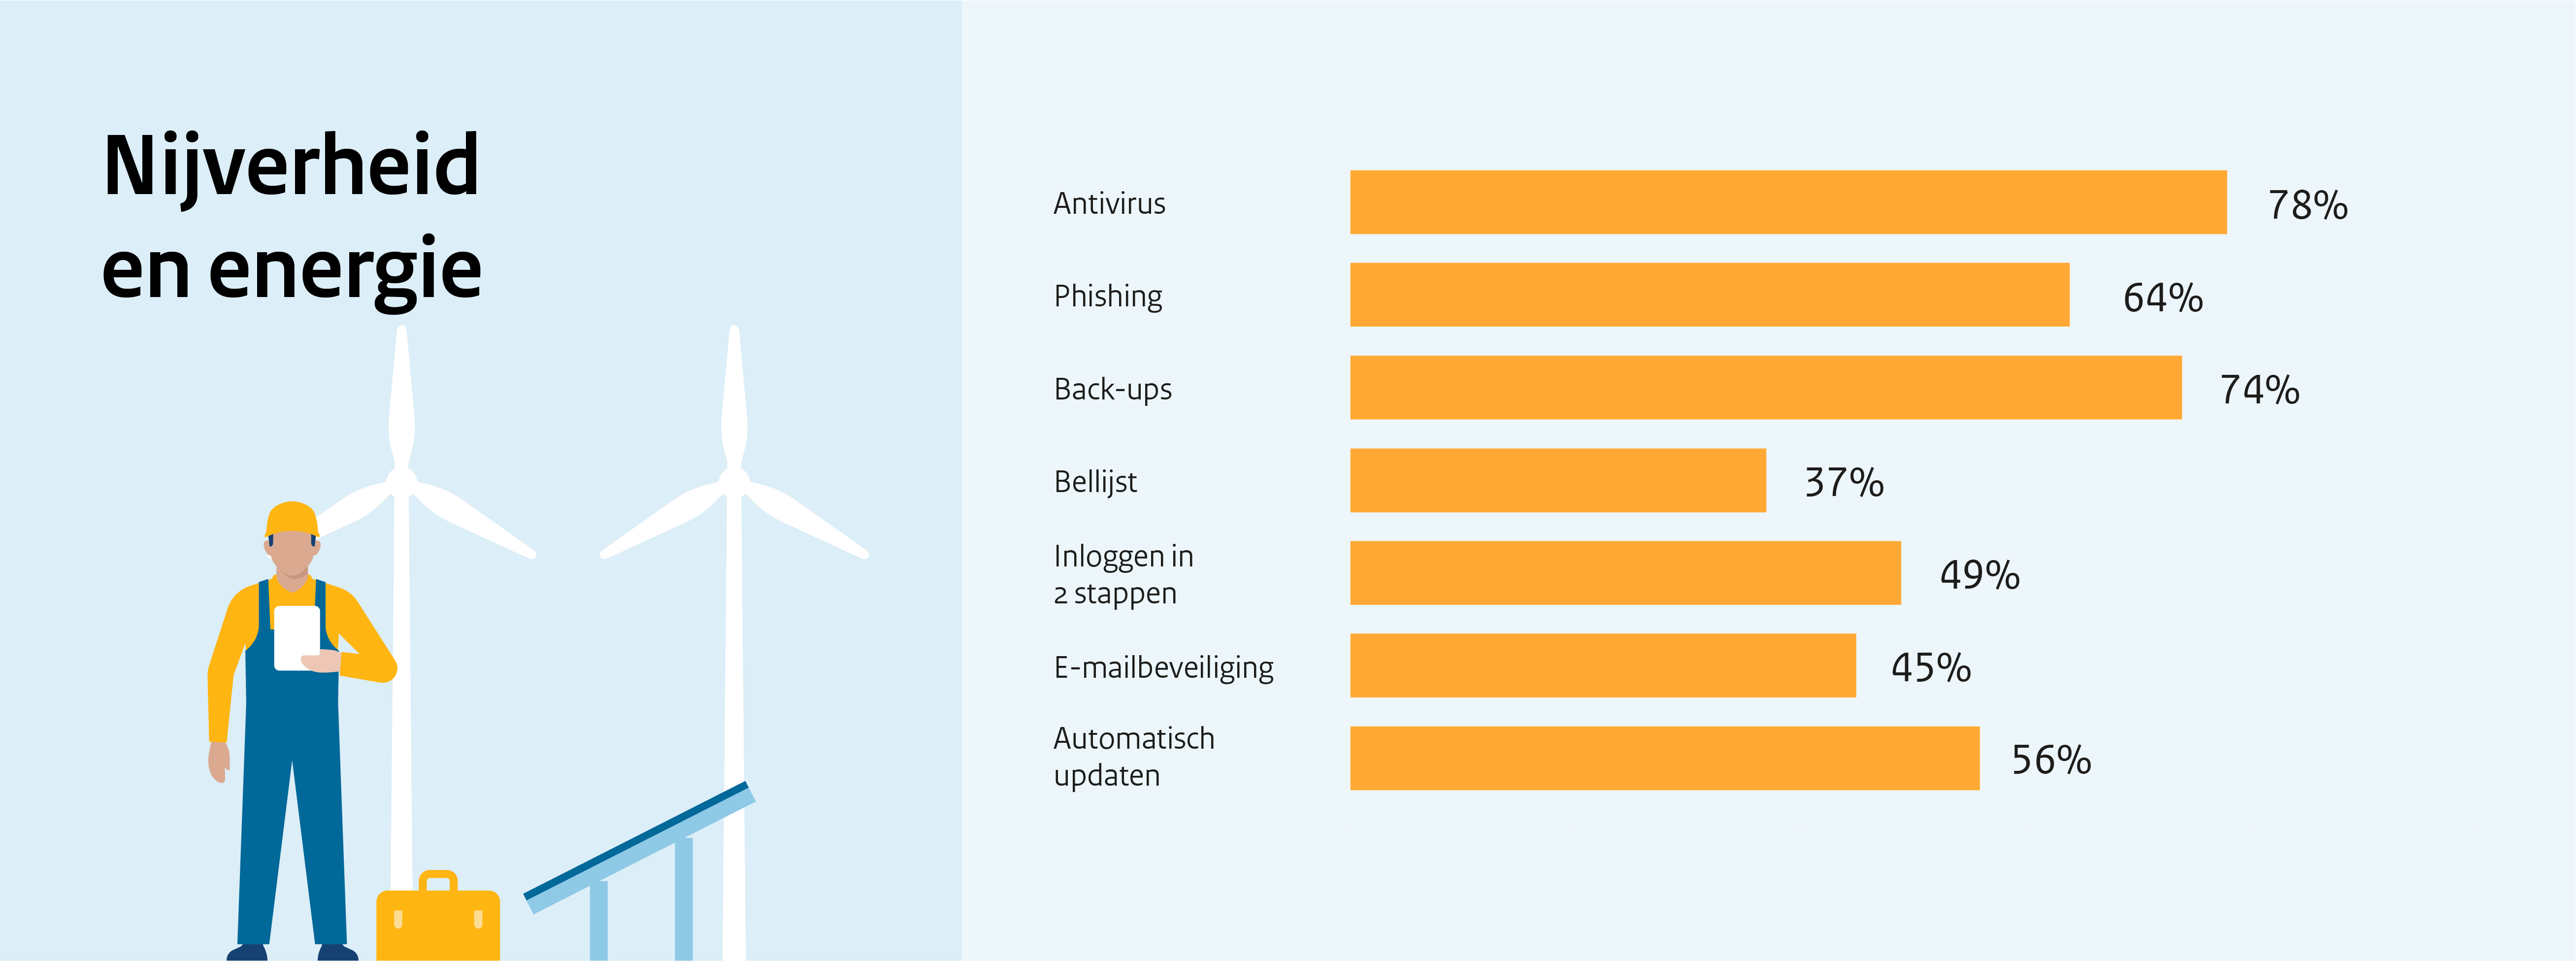This screenshot has height=961, width=2576.
Task: Select the Phishing orange bar
Action: coord(1709,295)
